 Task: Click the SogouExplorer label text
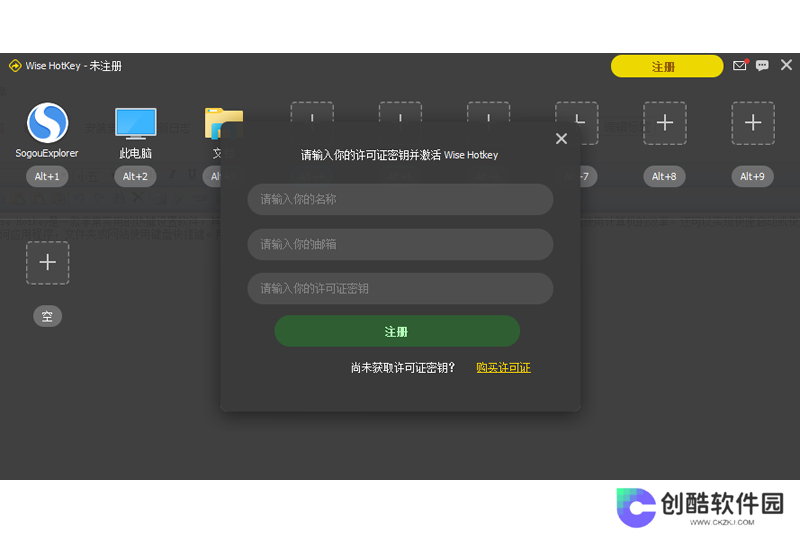point(47,153)
